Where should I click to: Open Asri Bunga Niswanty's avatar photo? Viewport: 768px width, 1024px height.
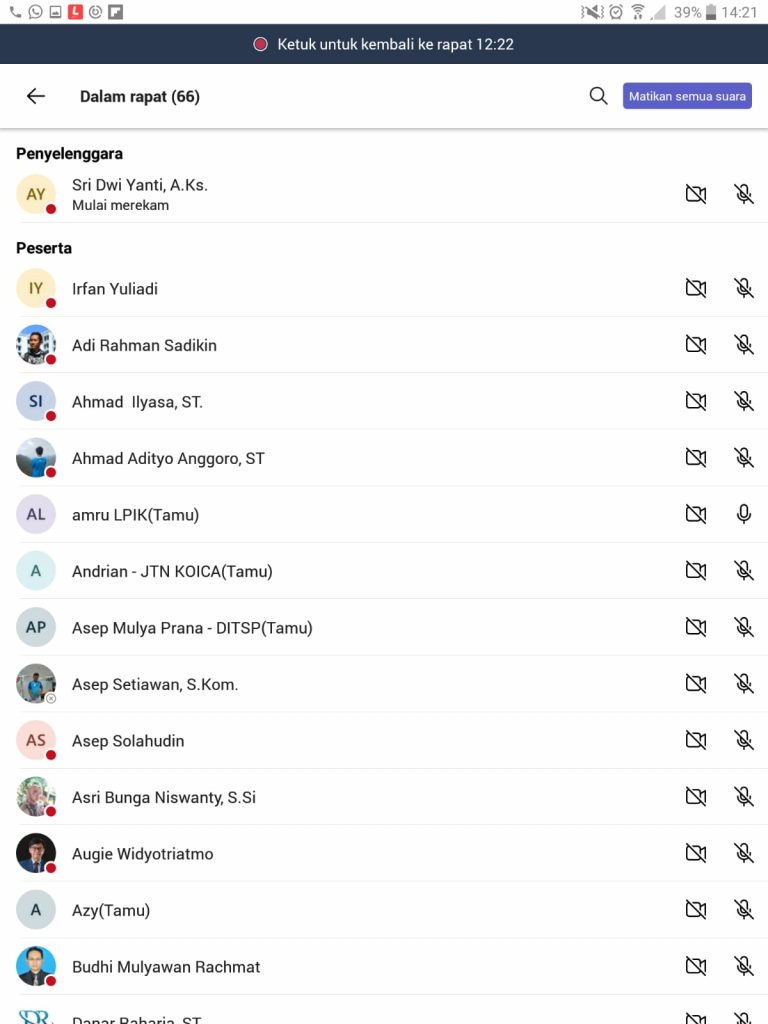[x=36, y=797]
